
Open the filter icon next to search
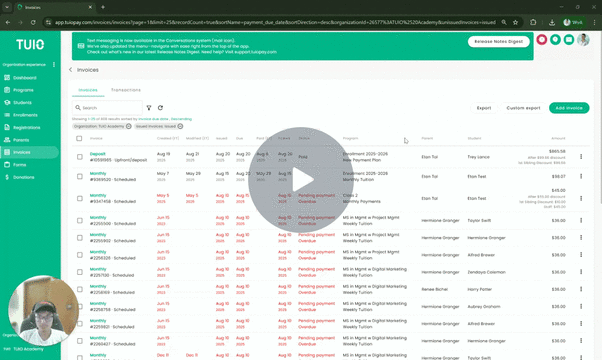click(149, 108)
